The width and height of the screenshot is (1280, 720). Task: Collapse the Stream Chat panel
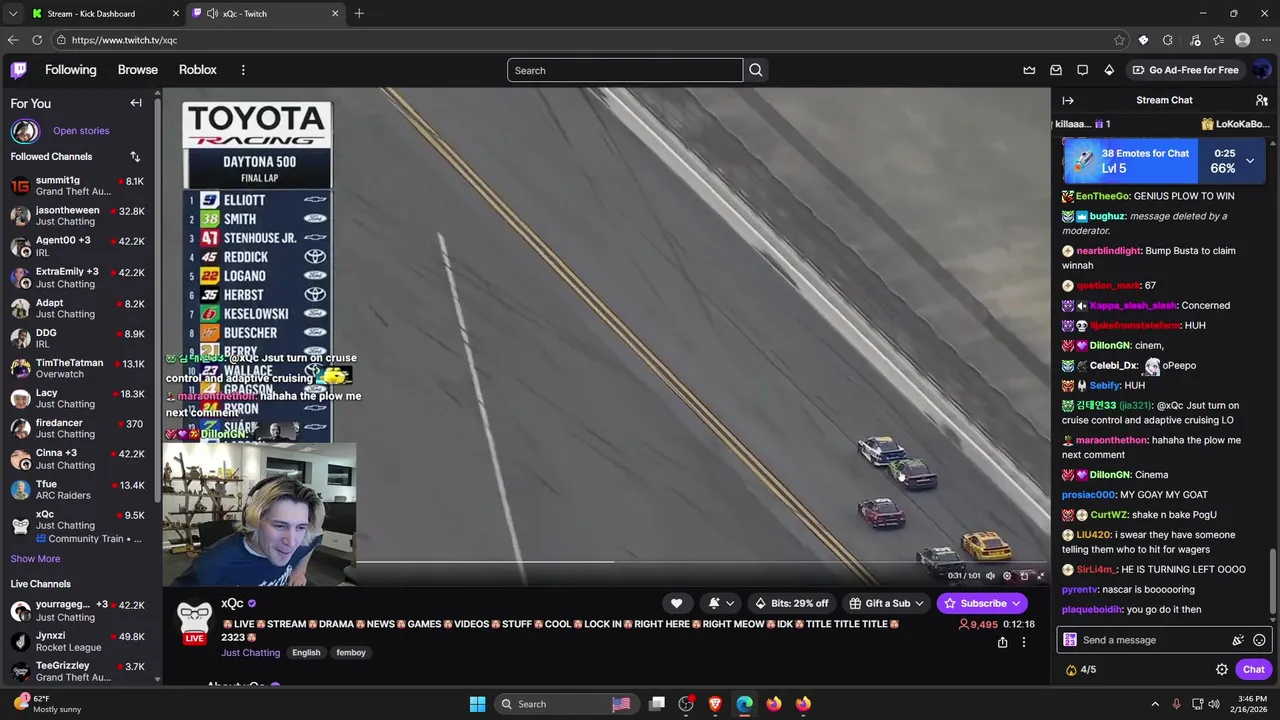point(1068,100)
